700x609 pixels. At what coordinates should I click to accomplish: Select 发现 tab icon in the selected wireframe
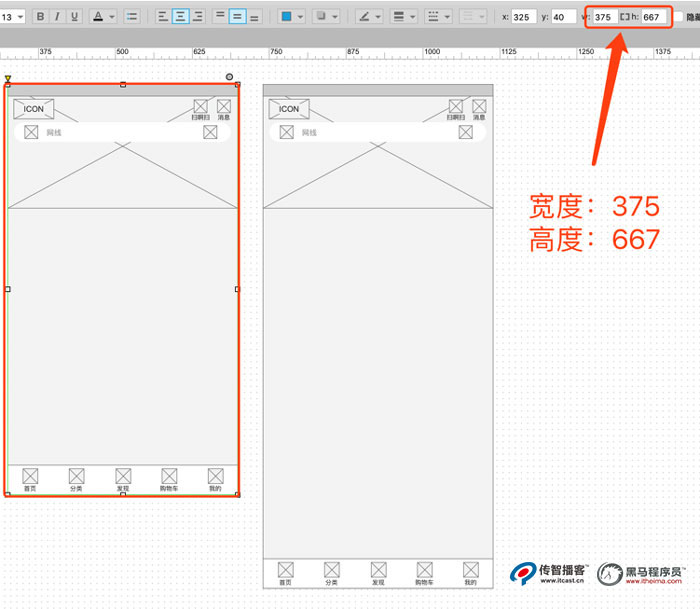(x=123, y=476)
